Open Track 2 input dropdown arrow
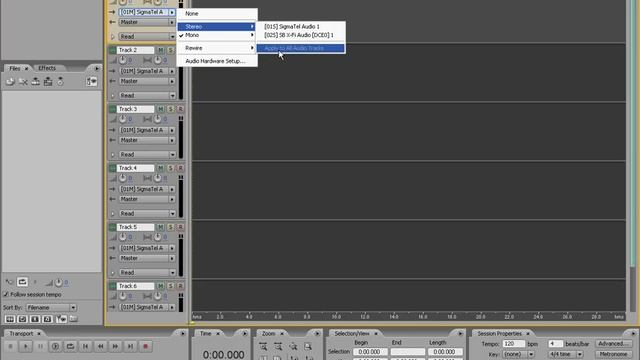 coord(172,71)
